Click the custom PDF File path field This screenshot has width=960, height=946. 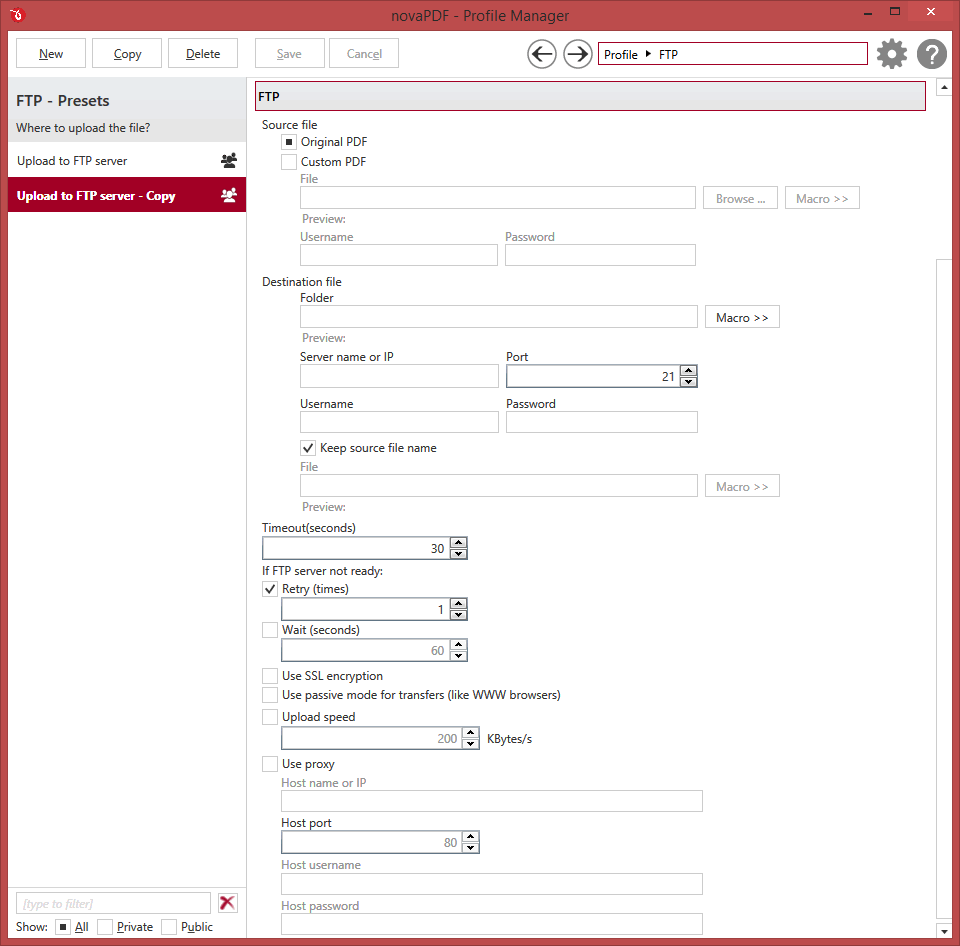498,198
